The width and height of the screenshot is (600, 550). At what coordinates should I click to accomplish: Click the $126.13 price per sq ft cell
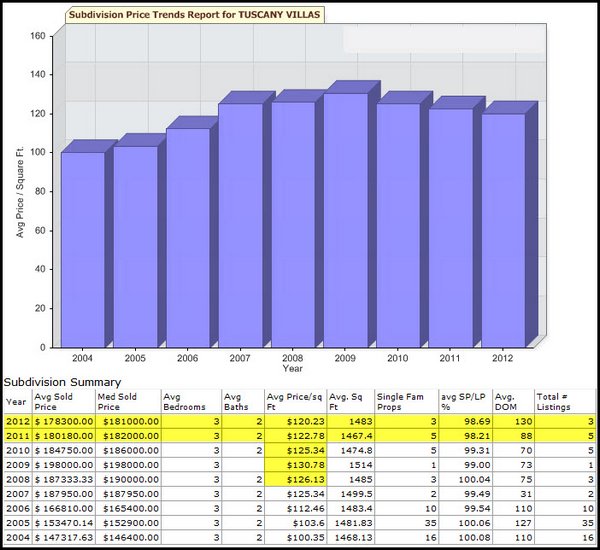[295, 480]
